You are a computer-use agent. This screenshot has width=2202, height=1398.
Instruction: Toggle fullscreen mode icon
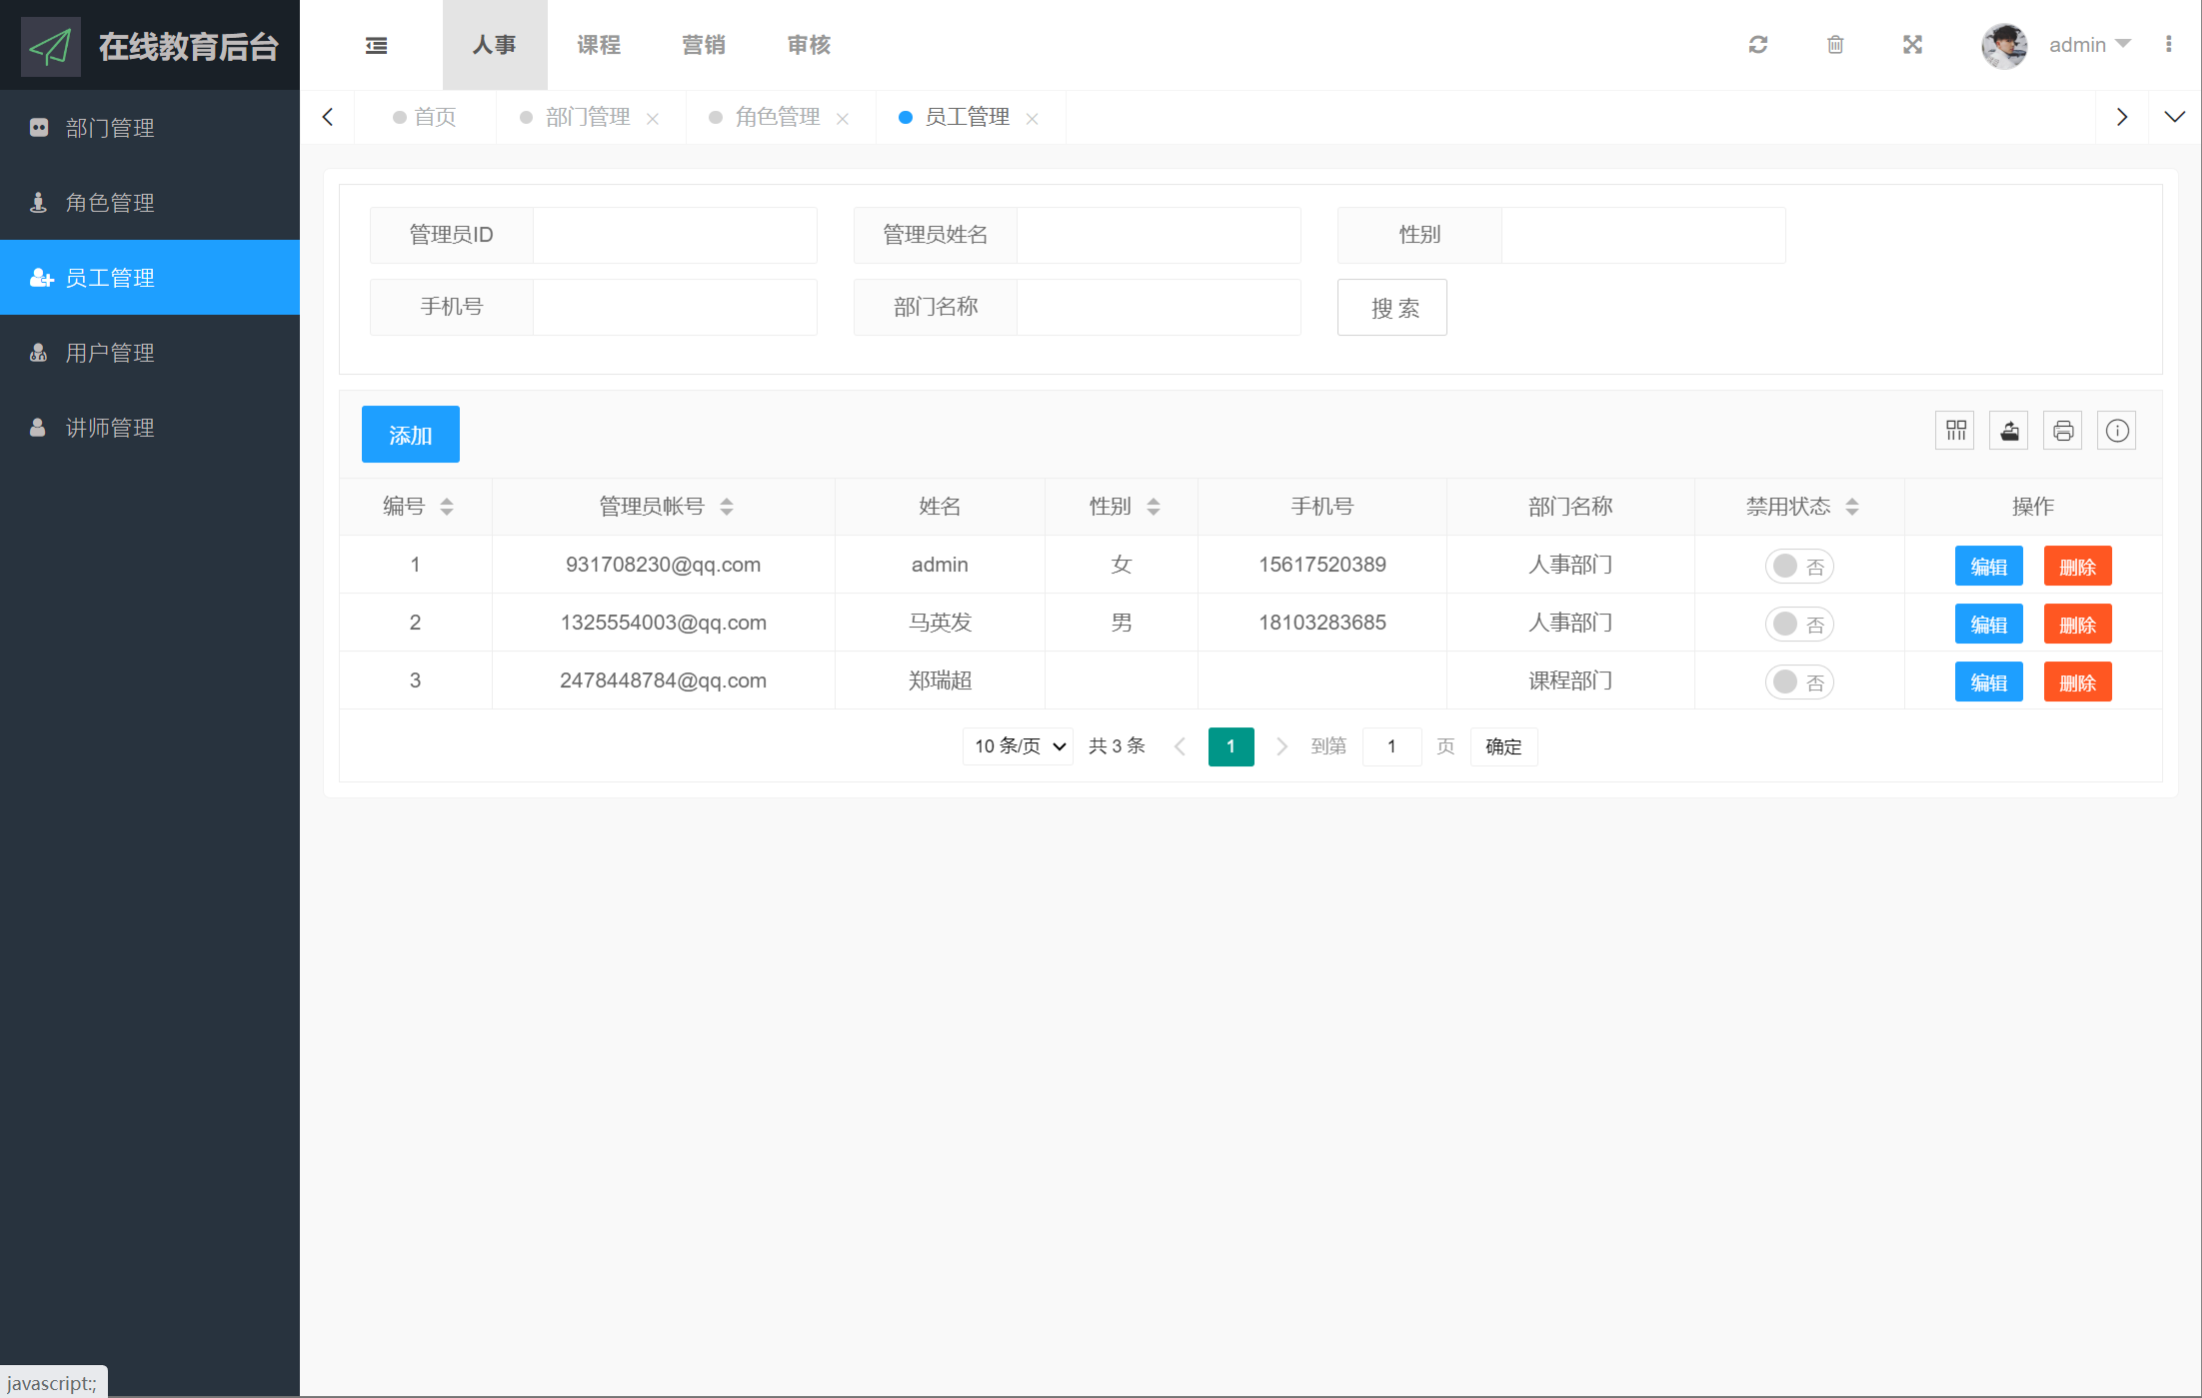pos(1912,45)
